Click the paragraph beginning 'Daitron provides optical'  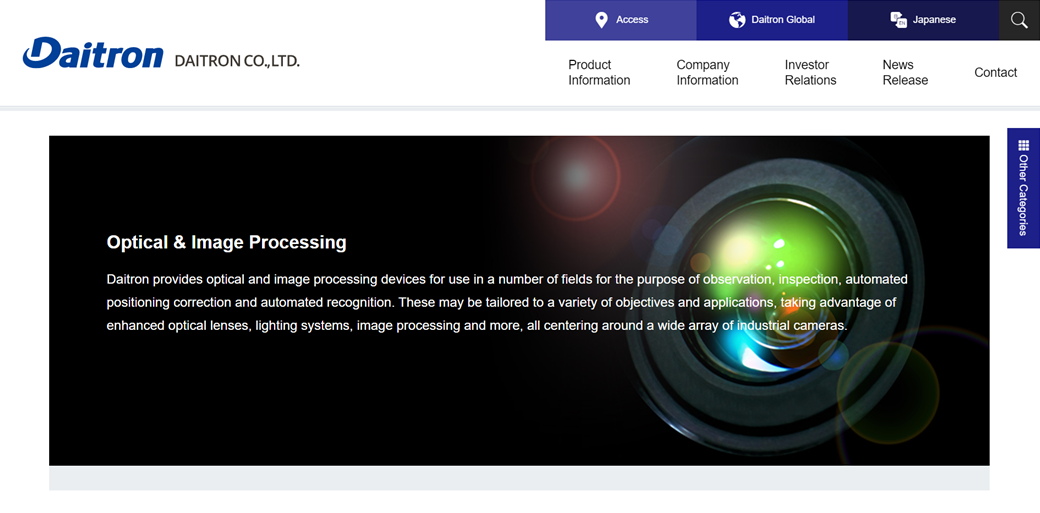[507, 303]
